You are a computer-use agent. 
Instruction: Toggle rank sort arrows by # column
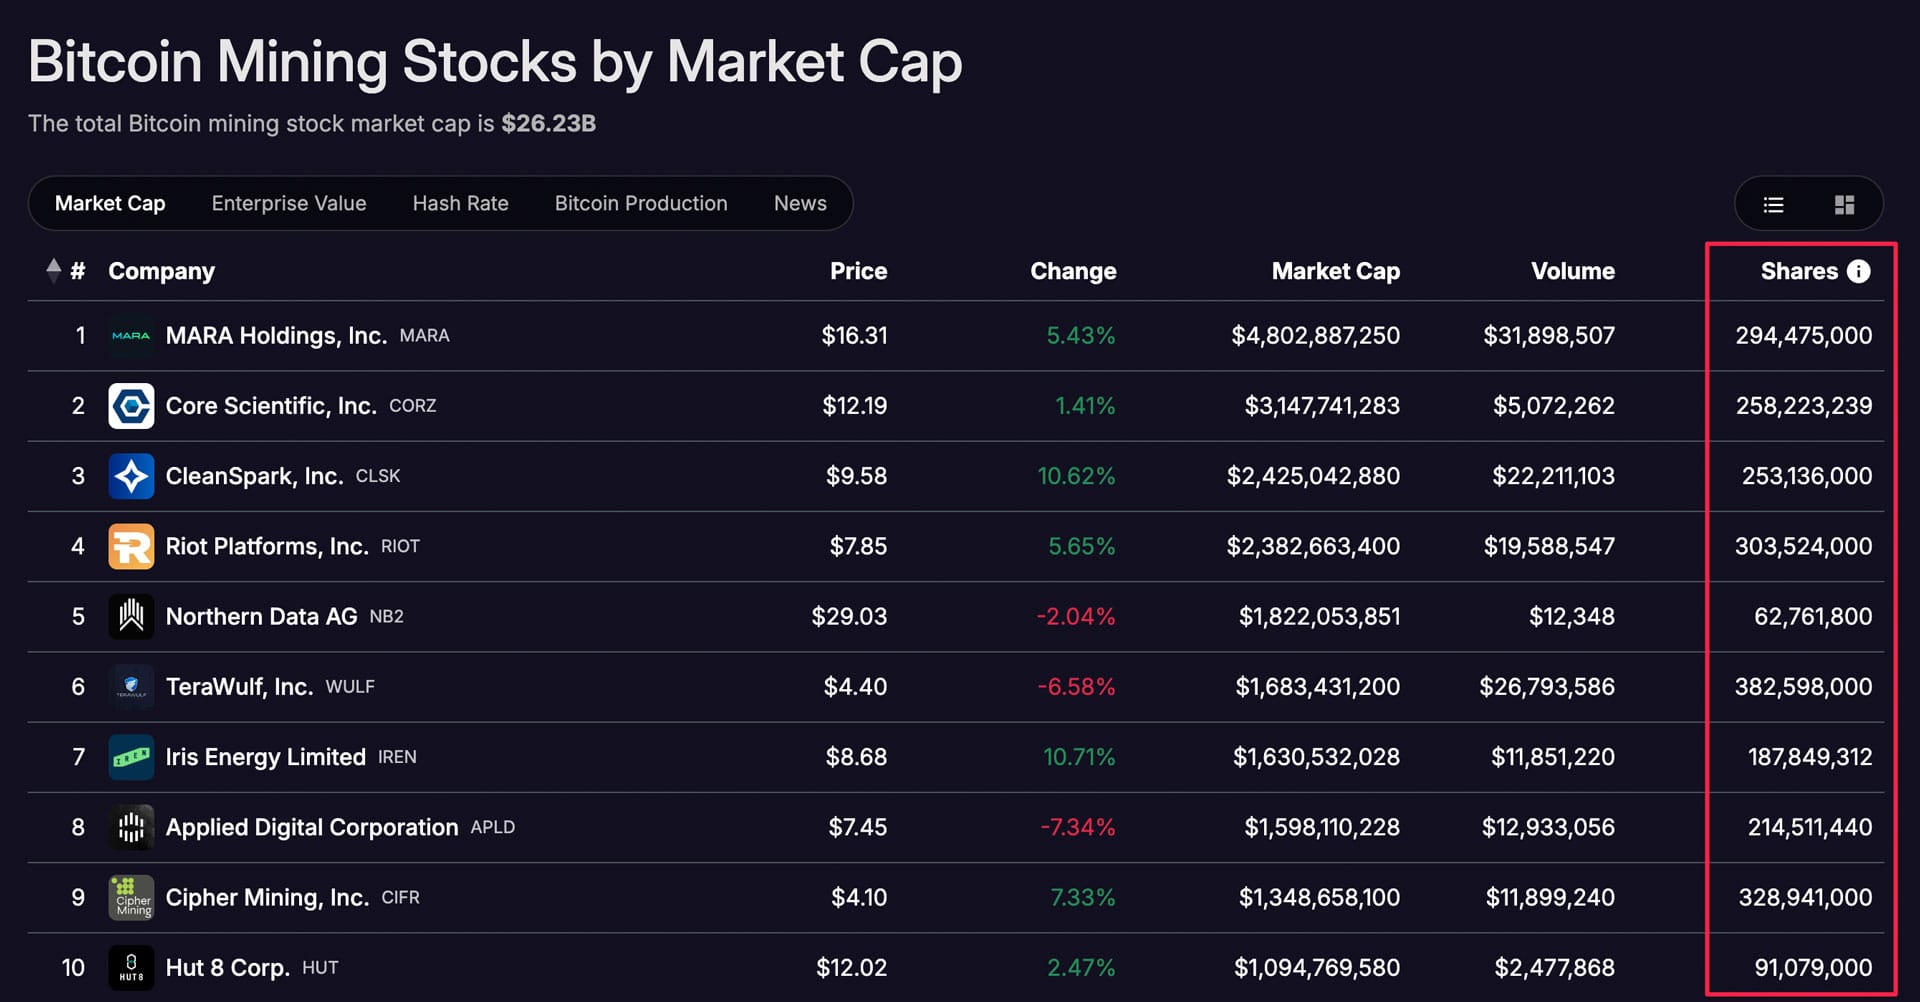pyautogui.click(x=54, y=271)
